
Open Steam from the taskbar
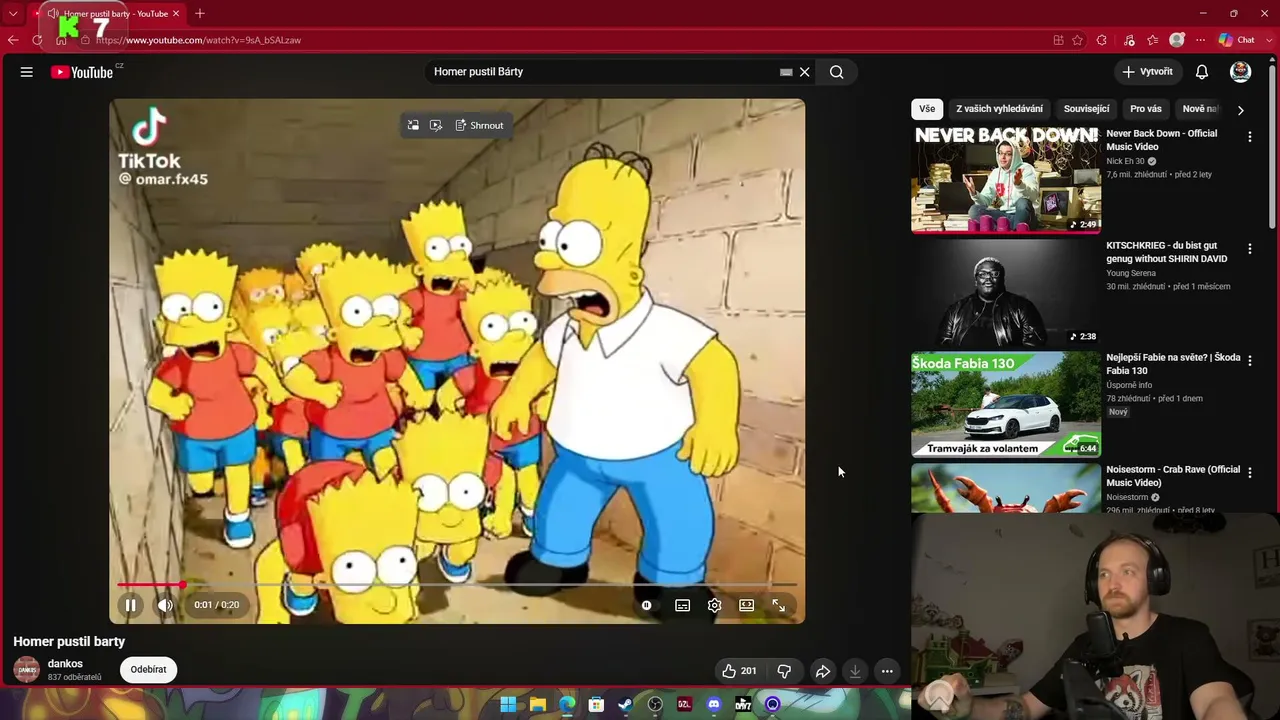625,704
